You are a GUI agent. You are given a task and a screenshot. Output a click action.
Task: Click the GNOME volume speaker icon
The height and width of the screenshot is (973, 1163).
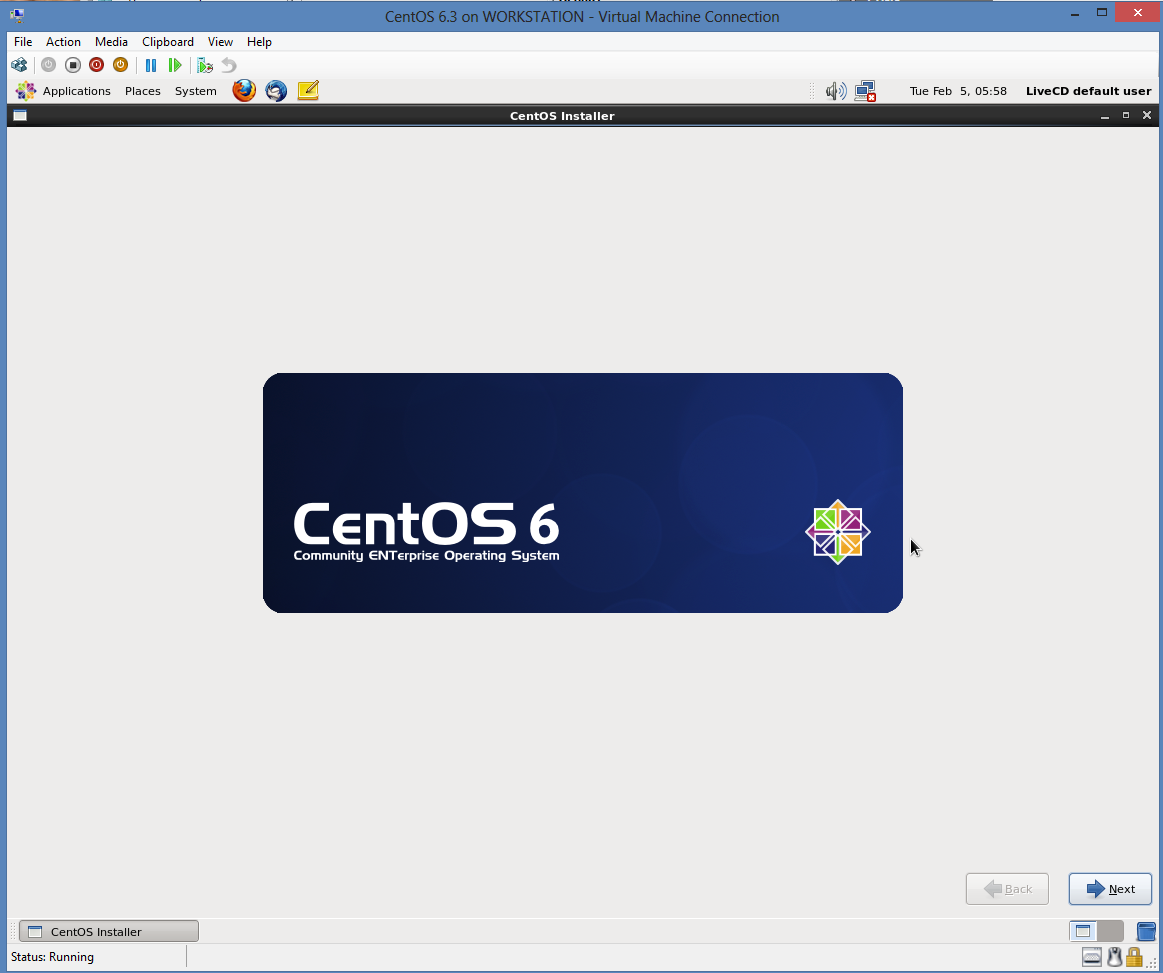(836, 91)
